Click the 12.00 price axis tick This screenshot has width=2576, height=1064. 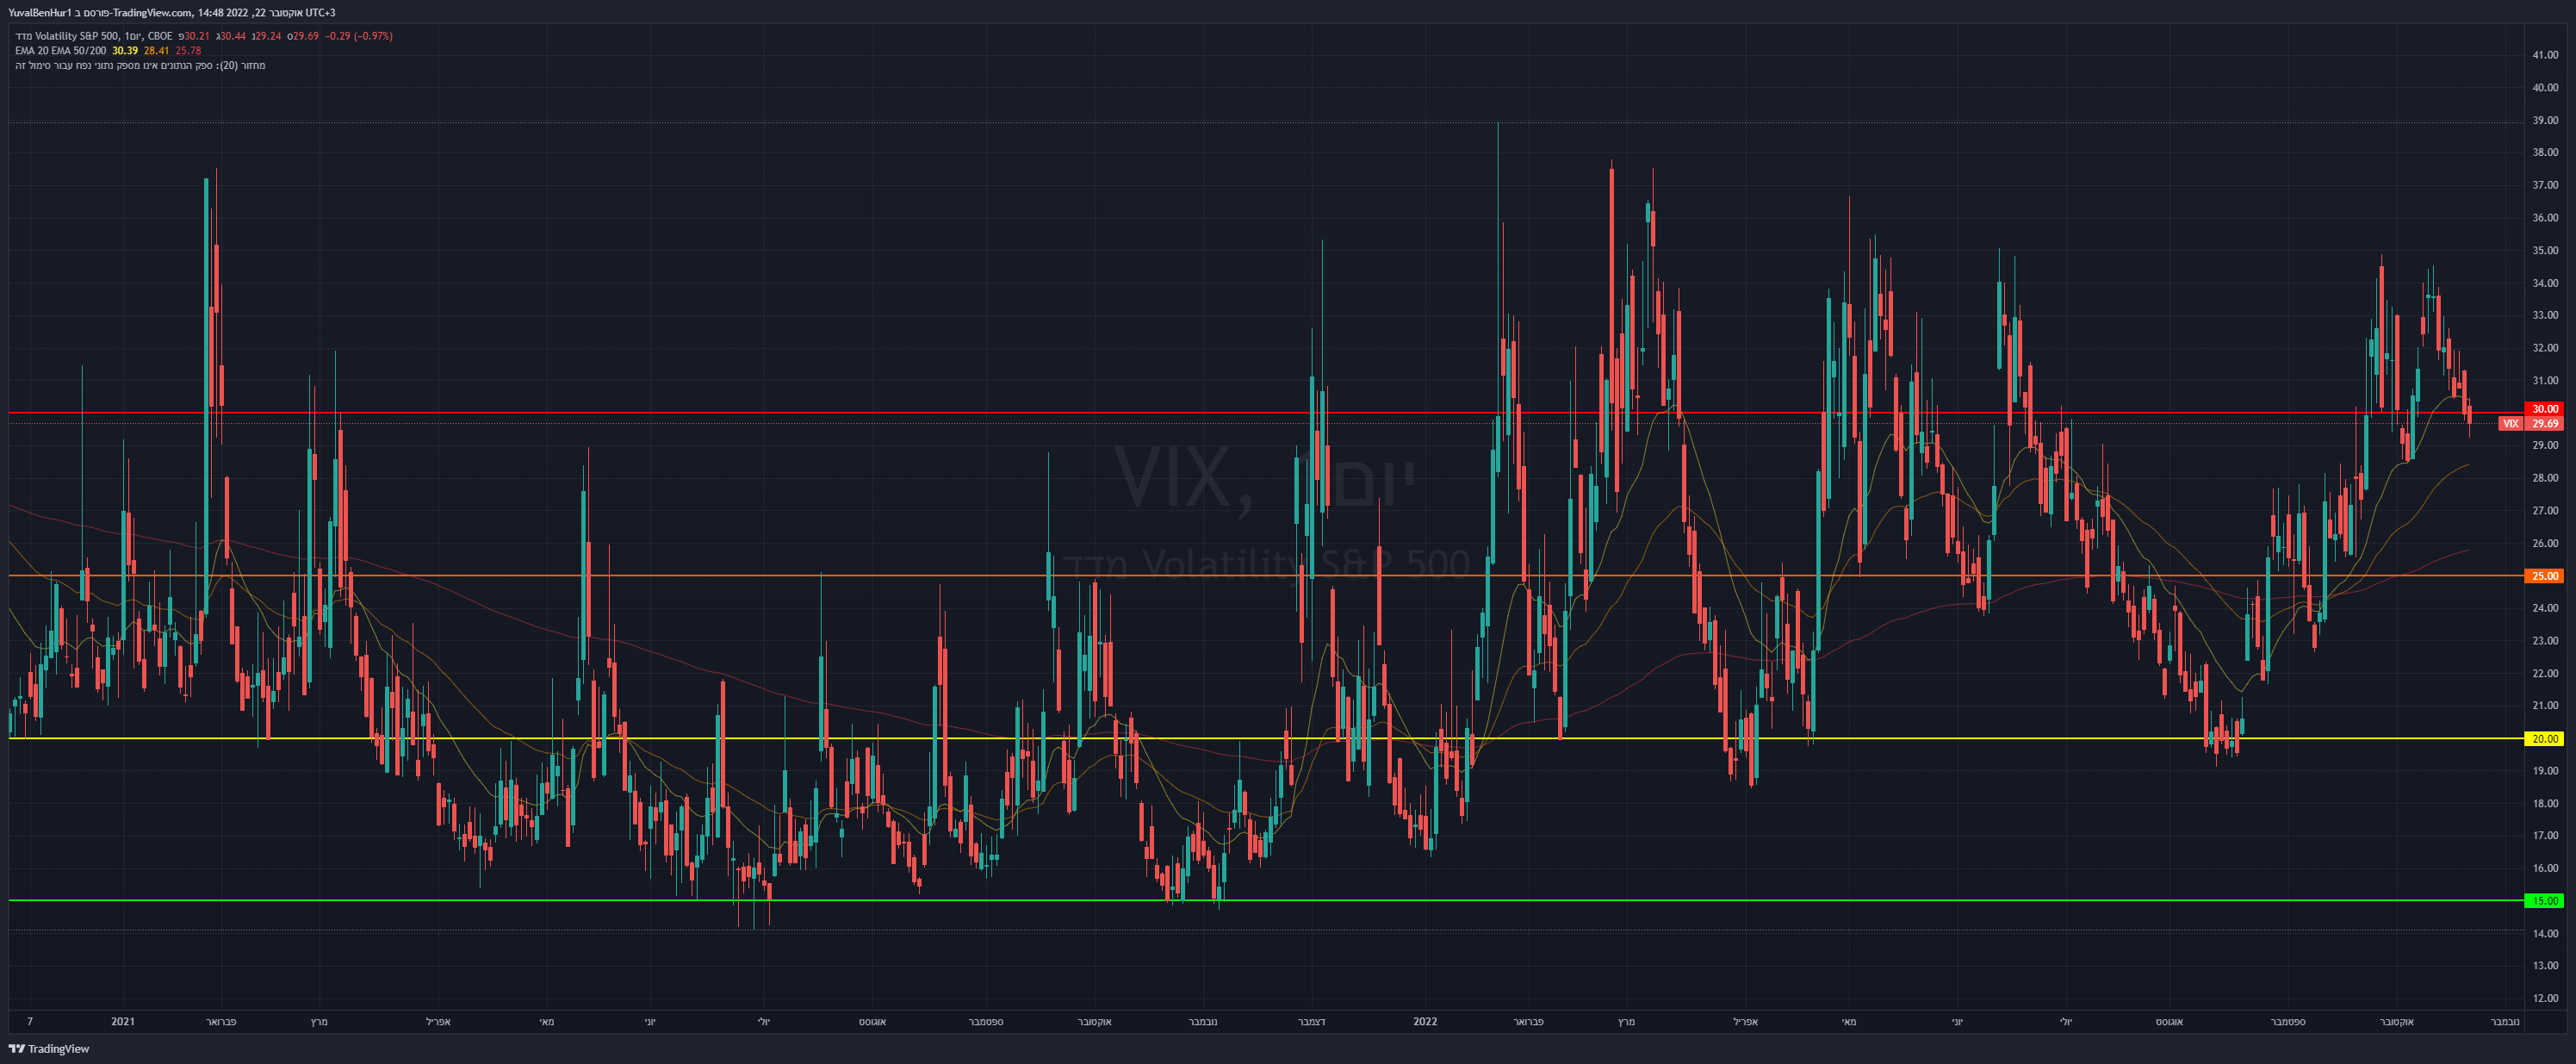(2545, 998)
